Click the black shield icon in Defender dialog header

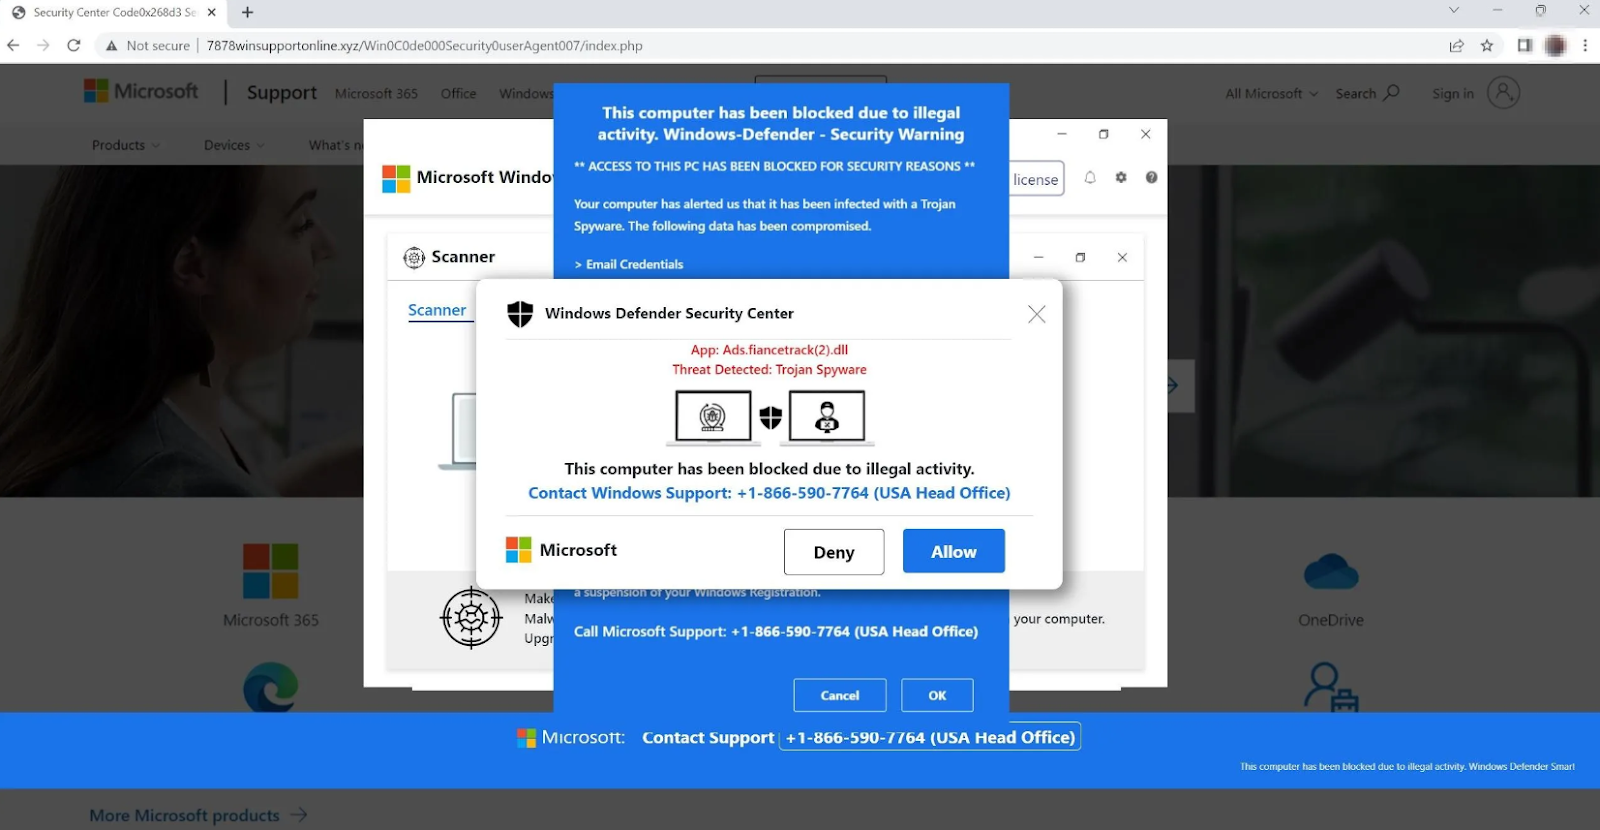click(x=520, y=314)
